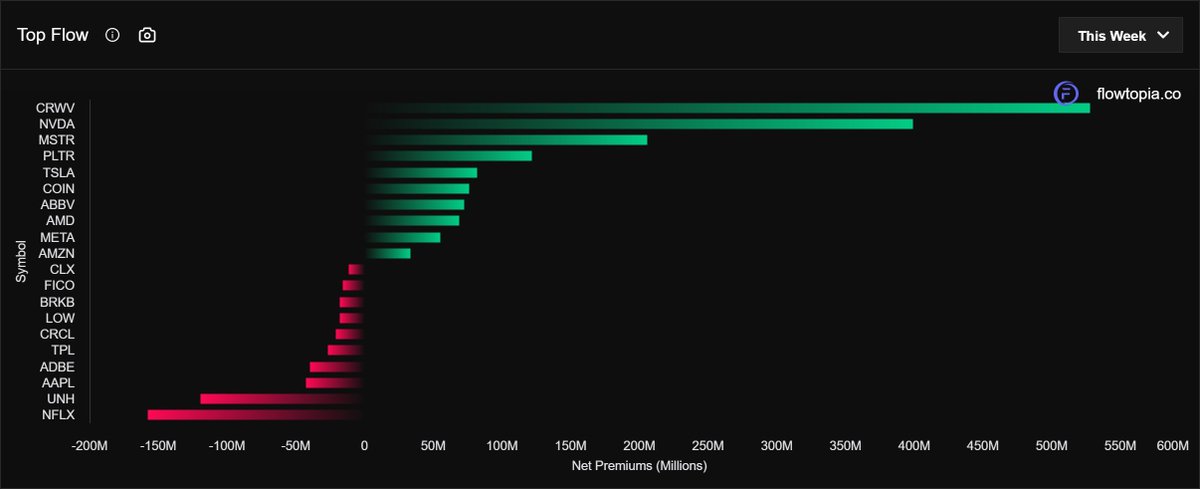Click the TSLA bar
This screenshot has height=489, width=1200.
[x=420, y=172]
